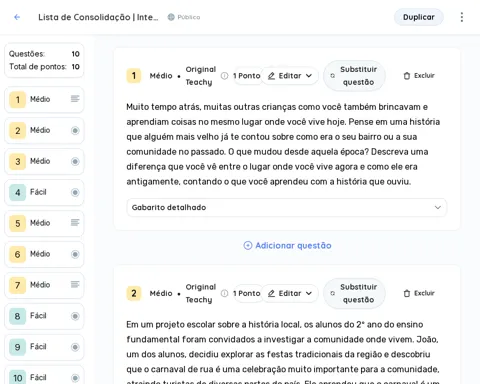
Task: Click the refresh icon in question 1 Substituir
Action: (x=332, y=76)
